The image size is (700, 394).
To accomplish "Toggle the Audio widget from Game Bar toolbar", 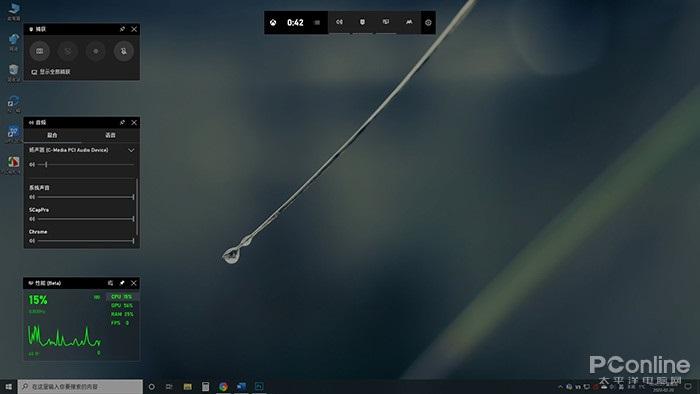I will pyautogui.click(x=340, y=22).
